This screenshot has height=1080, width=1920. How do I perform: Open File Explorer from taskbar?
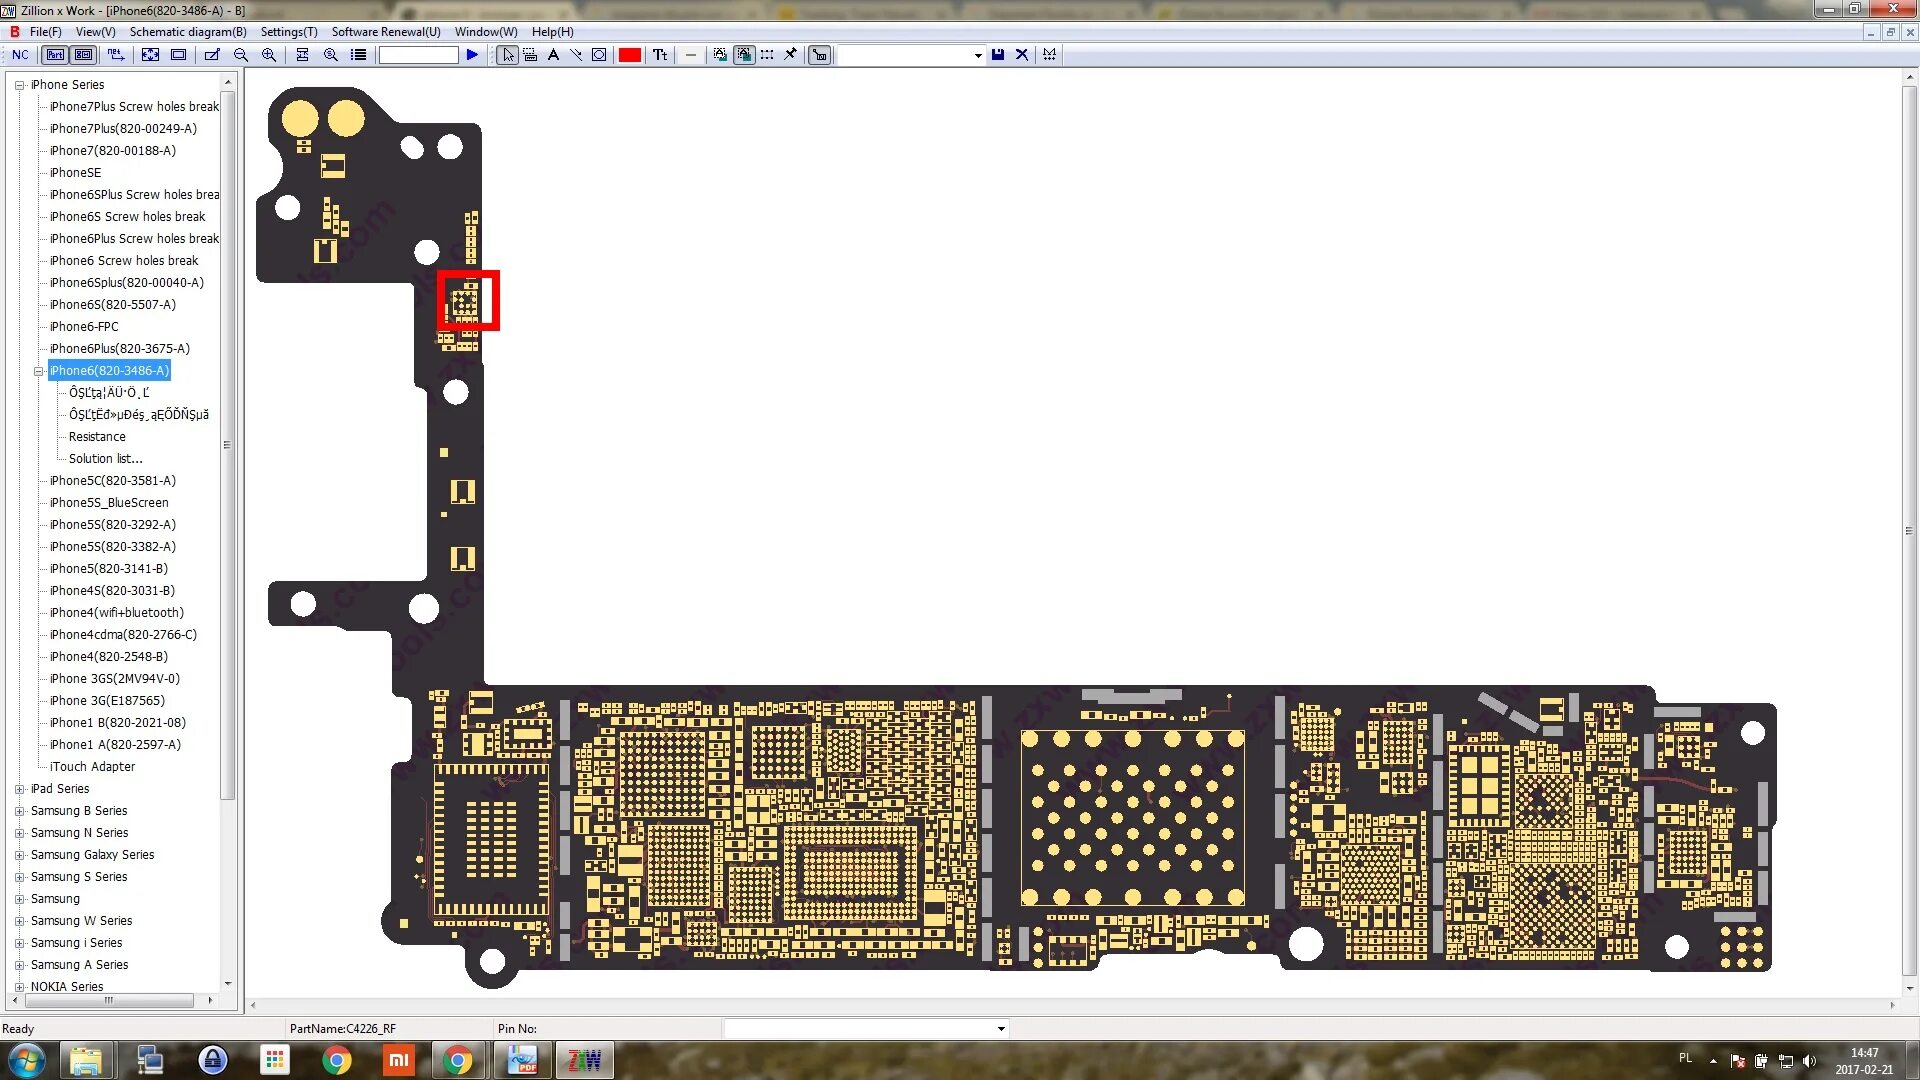click(86, 1060)
